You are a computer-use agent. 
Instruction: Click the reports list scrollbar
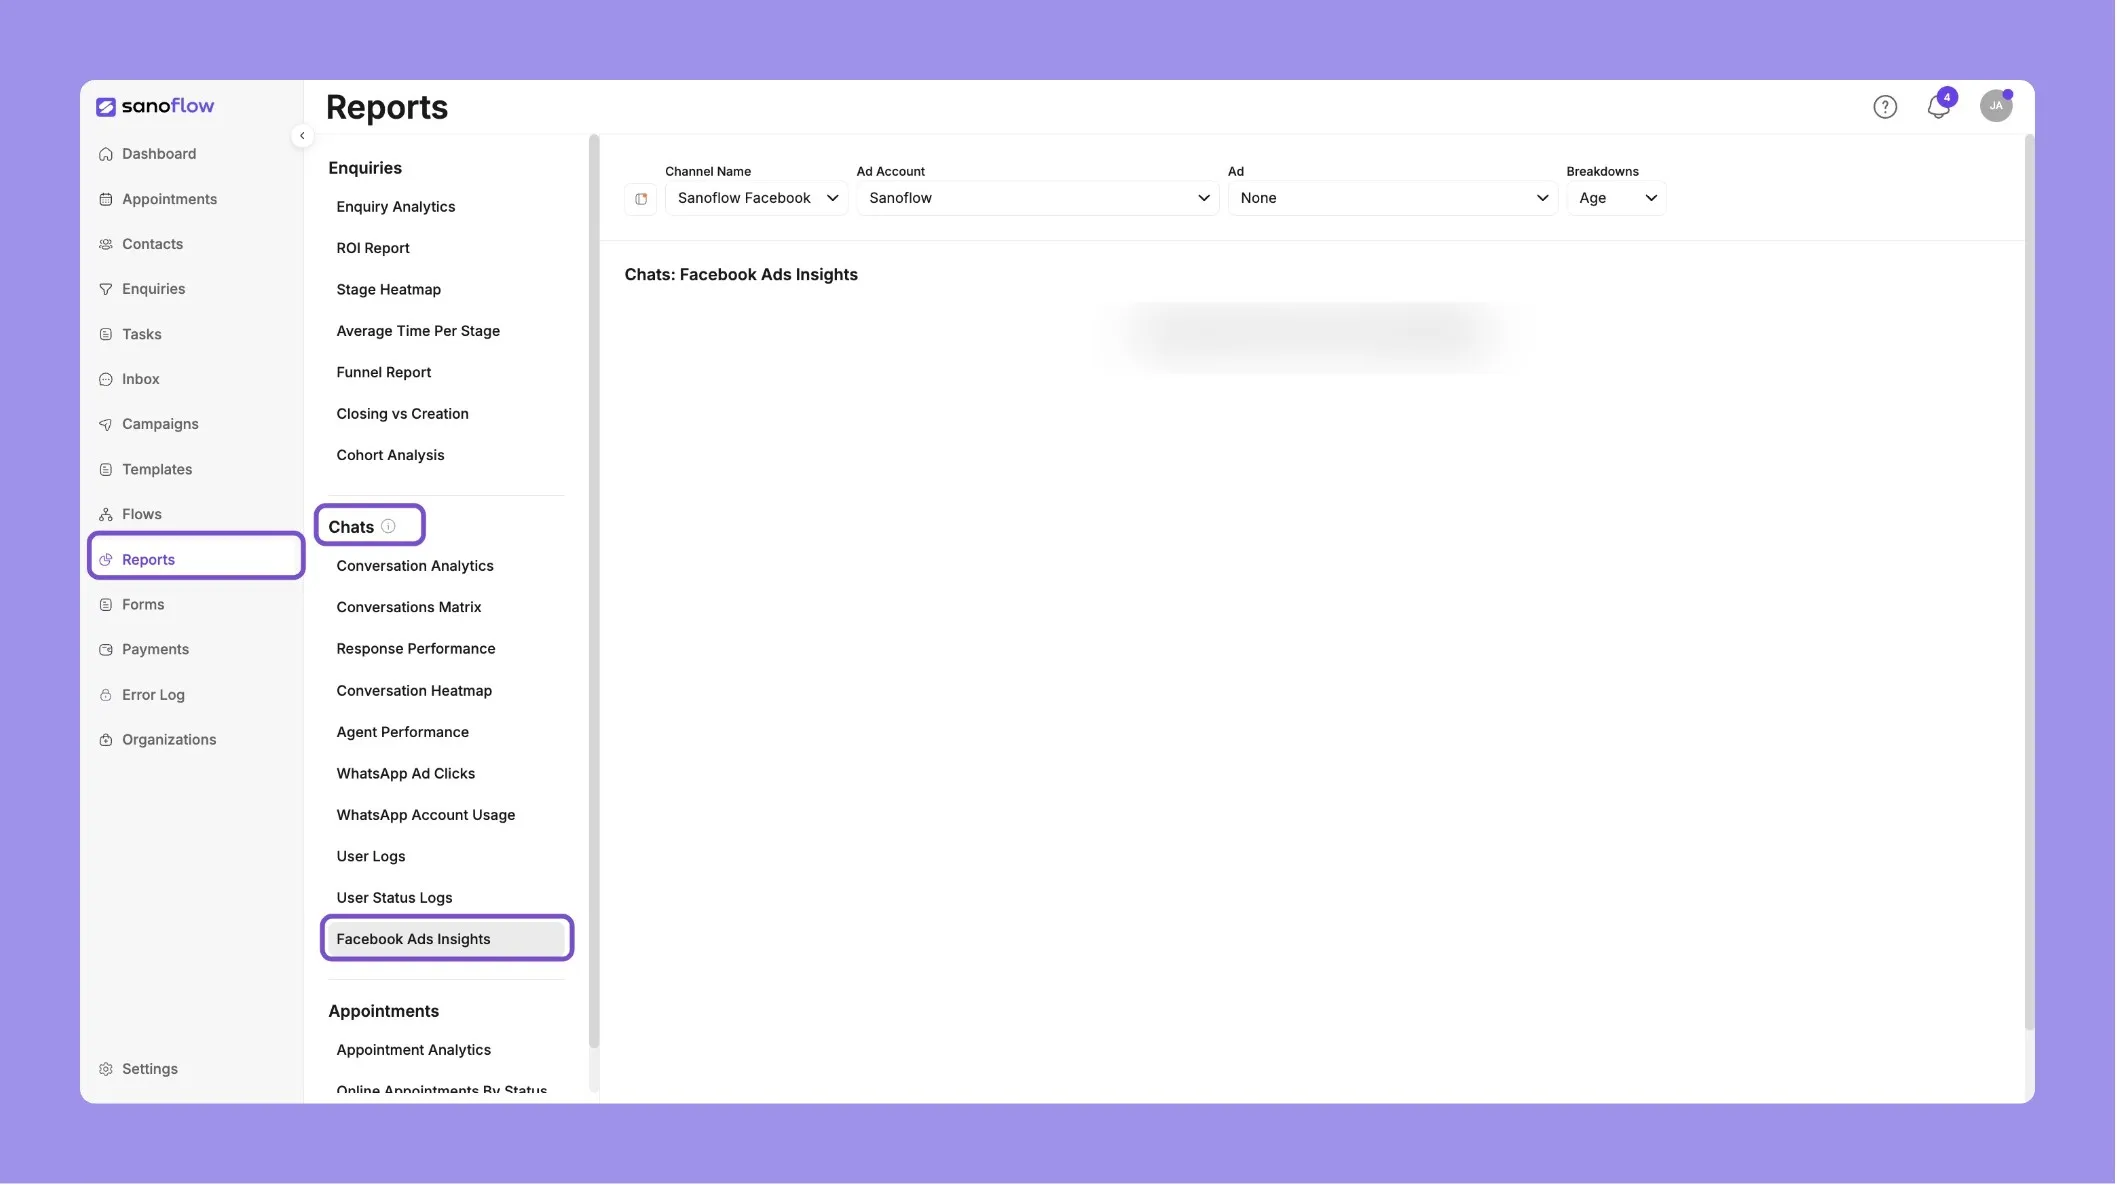(594, 592)
